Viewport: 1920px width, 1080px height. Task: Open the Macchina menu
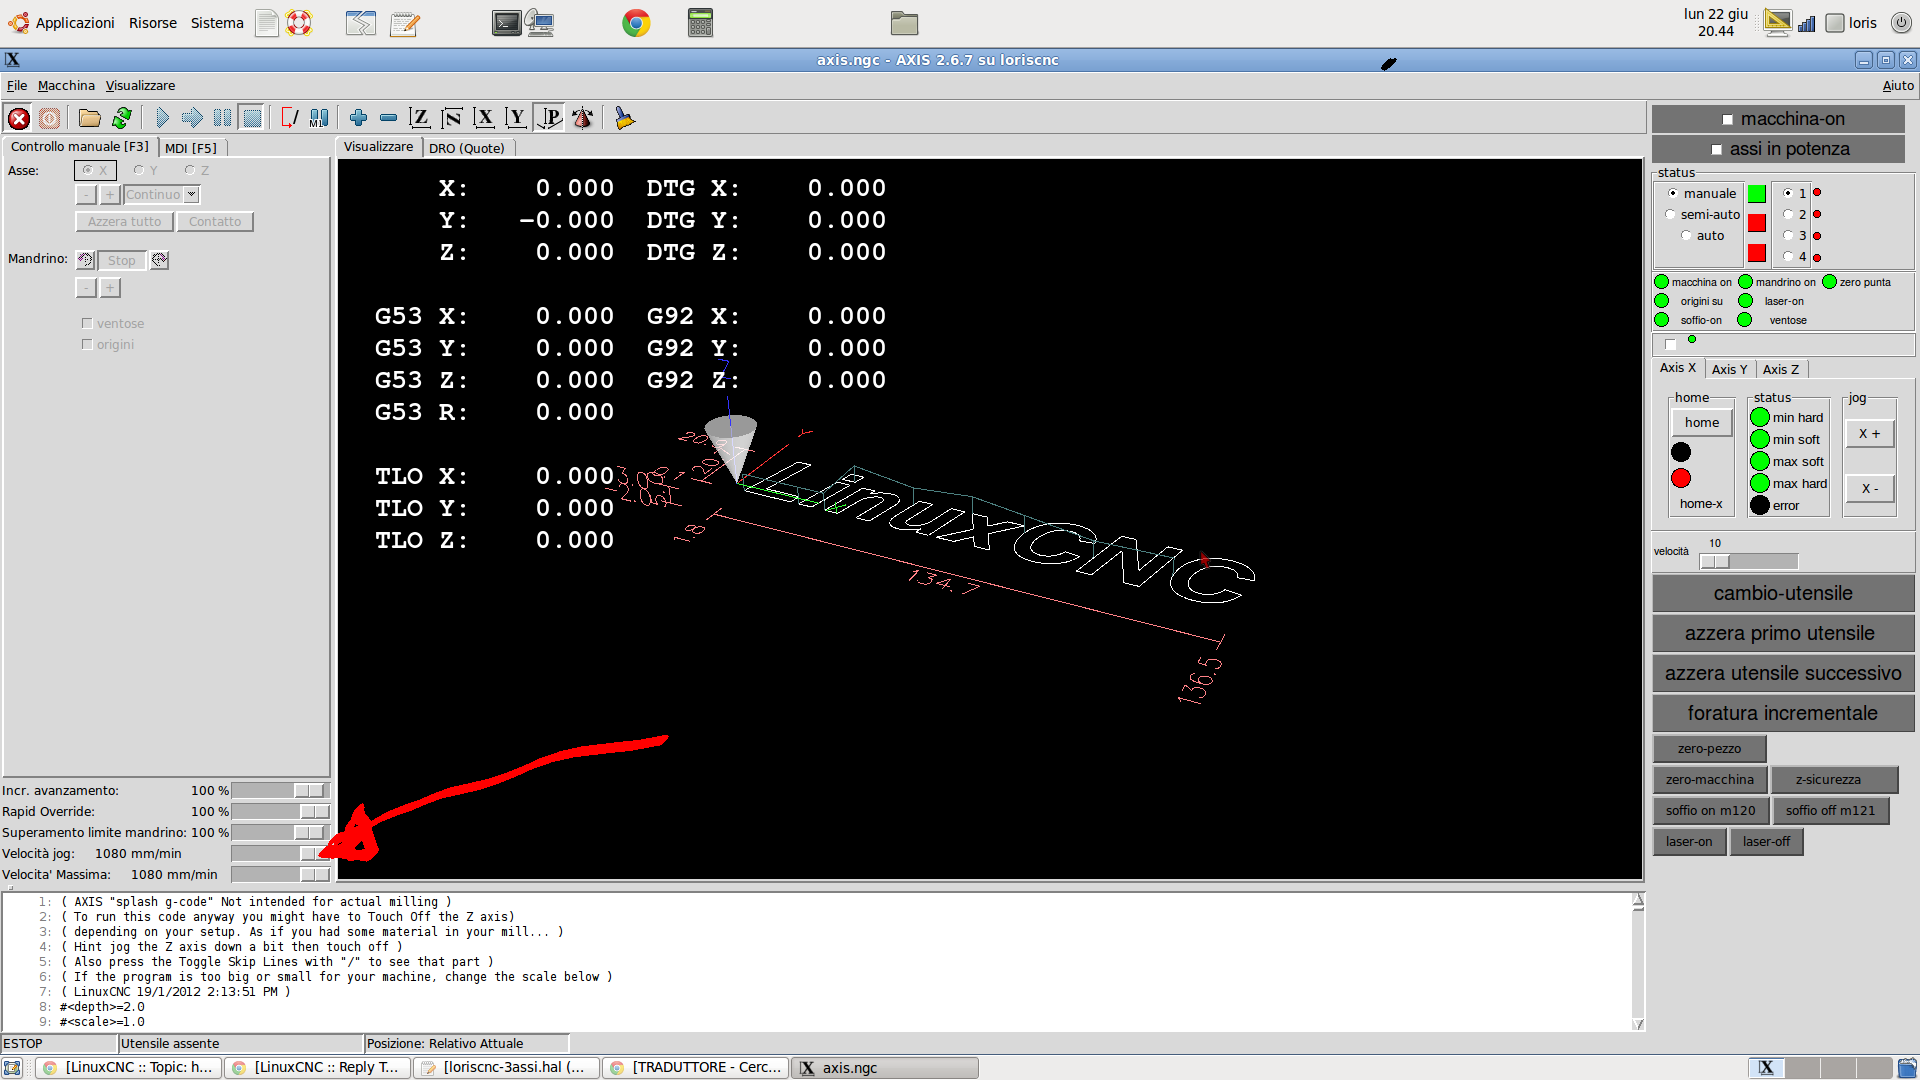(66, 86)
